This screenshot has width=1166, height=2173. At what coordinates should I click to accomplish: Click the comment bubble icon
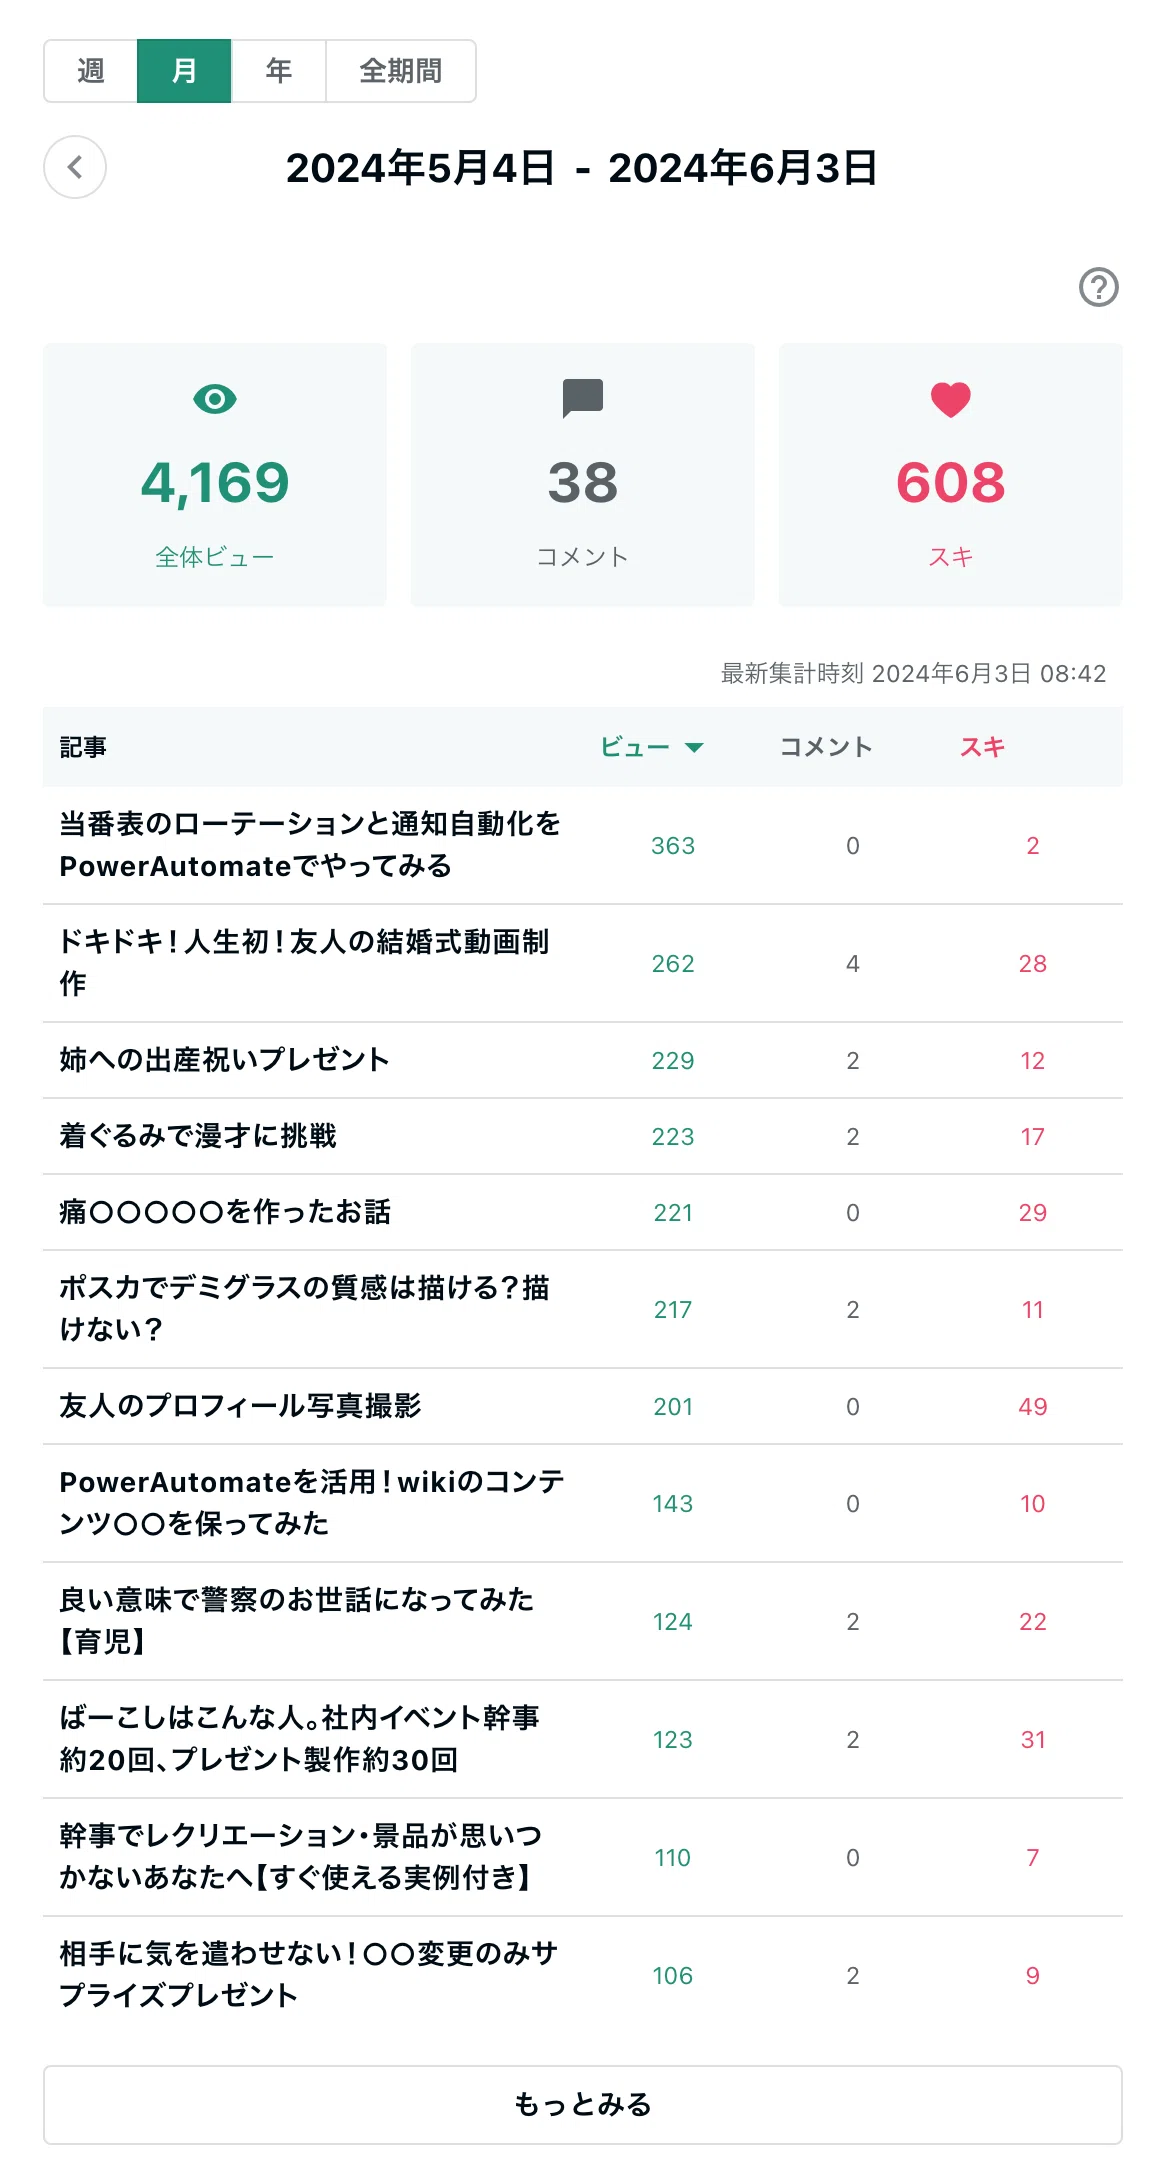pyautogui.click(x=582, y=398)
